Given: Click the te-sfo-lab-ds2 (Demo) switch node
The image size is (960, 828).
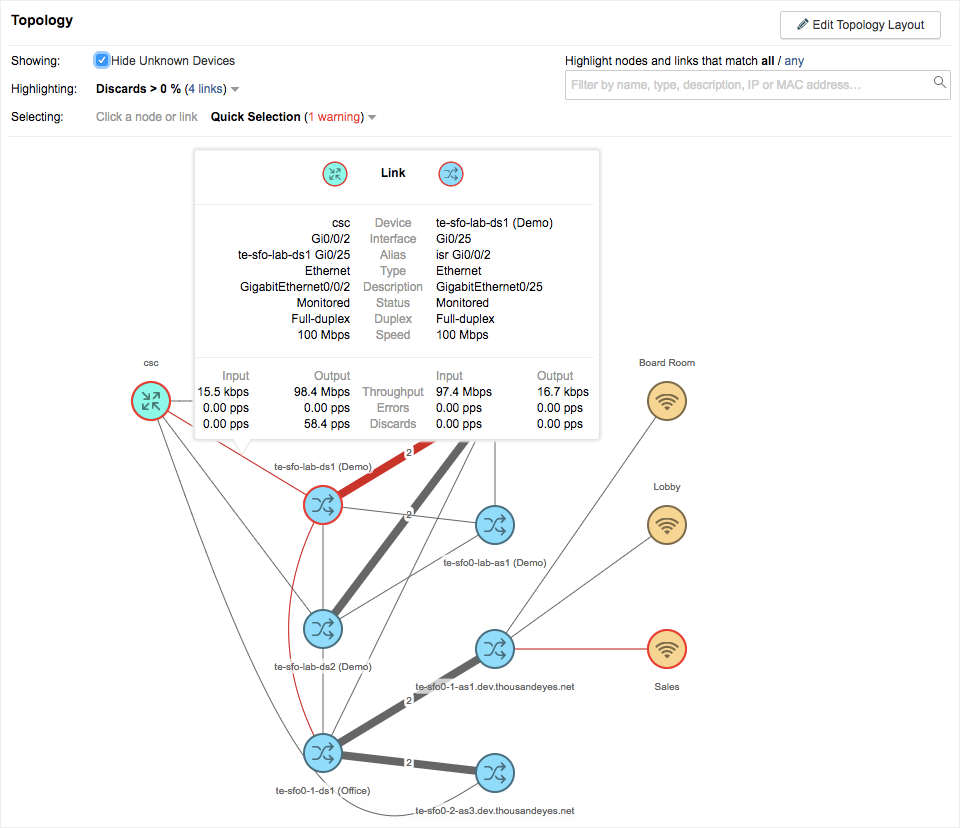Looking at the screenshot, I should 322,629.
